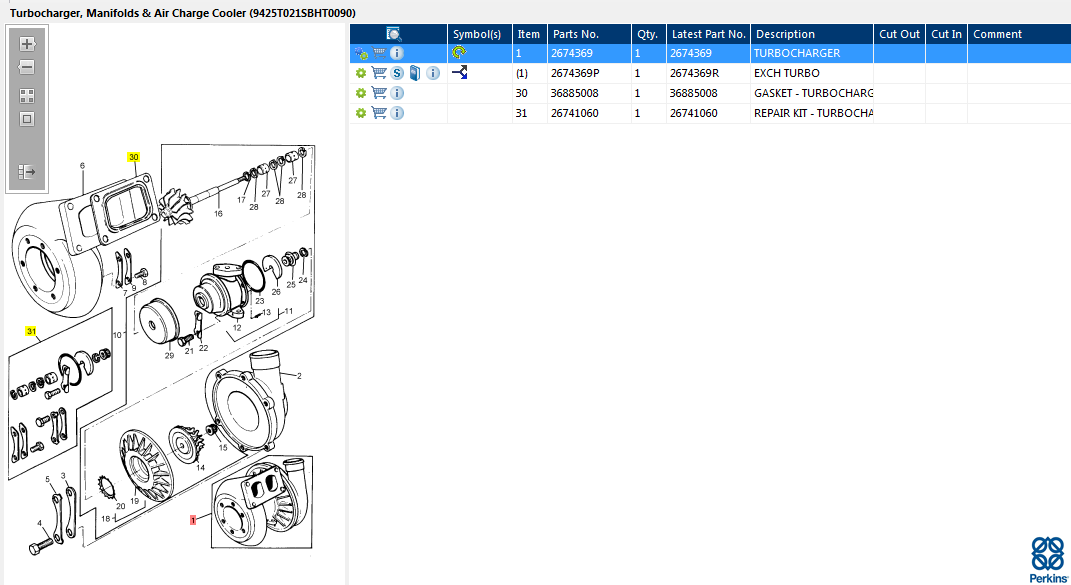Add EXCH TURBO to cart
This screenshot has height=585, width=1071.
point(379,73)
